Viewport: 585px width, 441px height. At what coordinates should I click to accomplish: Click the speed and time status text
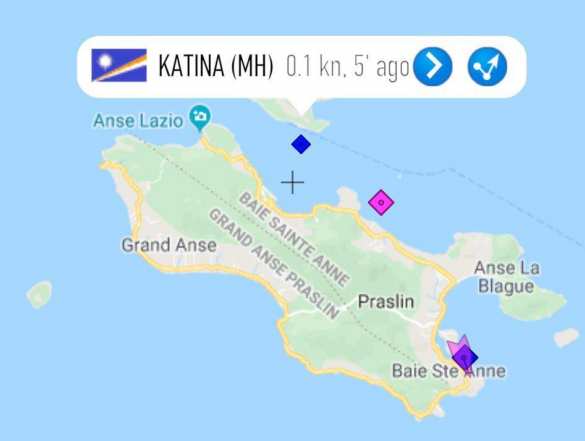tap(348, 67)
